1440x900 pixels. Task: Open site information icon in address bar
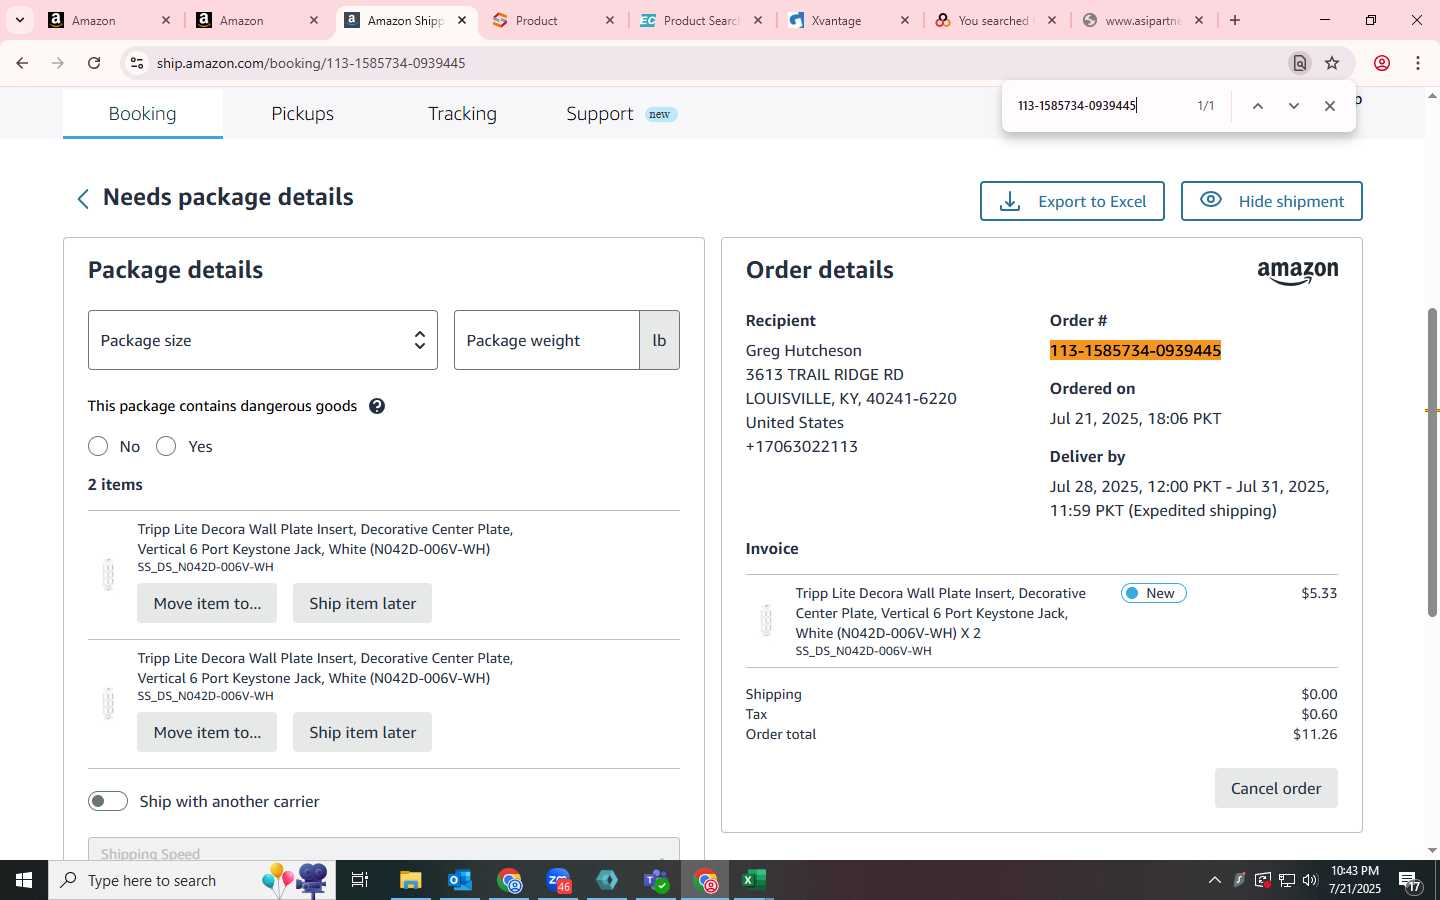click(136, 63)
